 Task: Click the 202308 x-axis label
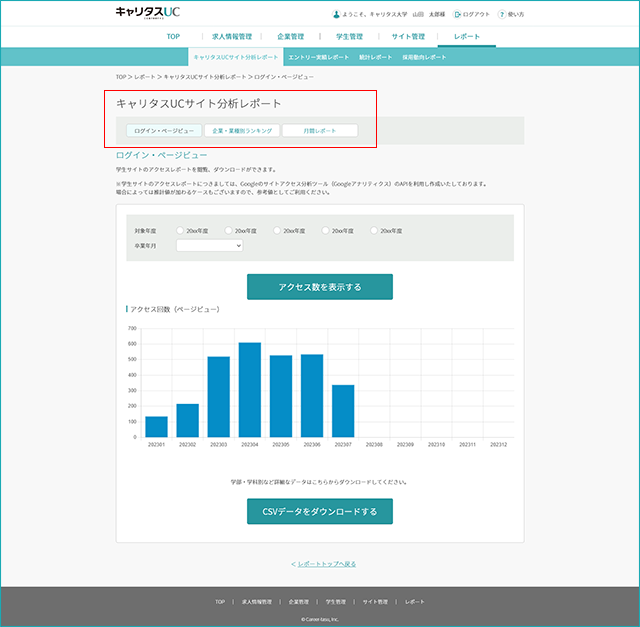click(x=374, y=445)
